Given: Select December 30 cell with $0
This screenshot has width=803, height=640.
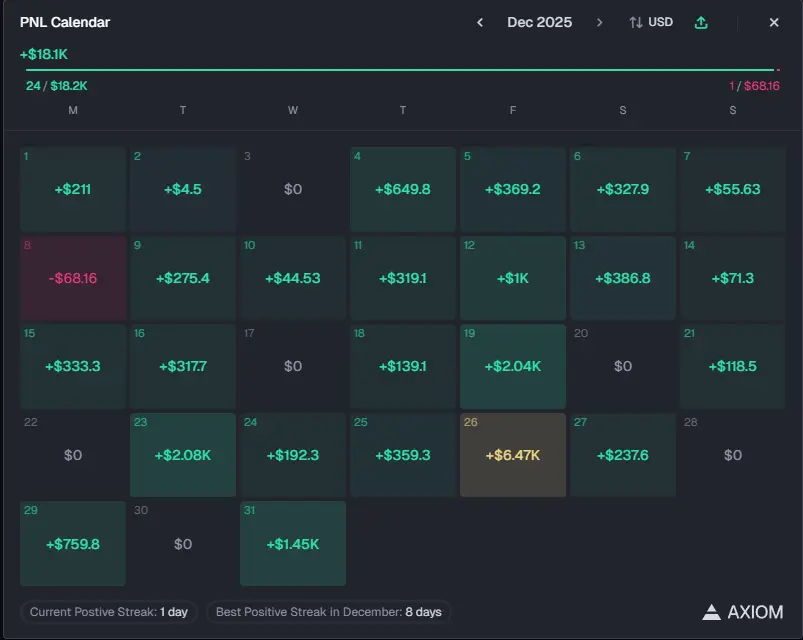Looking at the screenshot, I should pos(183,543).
